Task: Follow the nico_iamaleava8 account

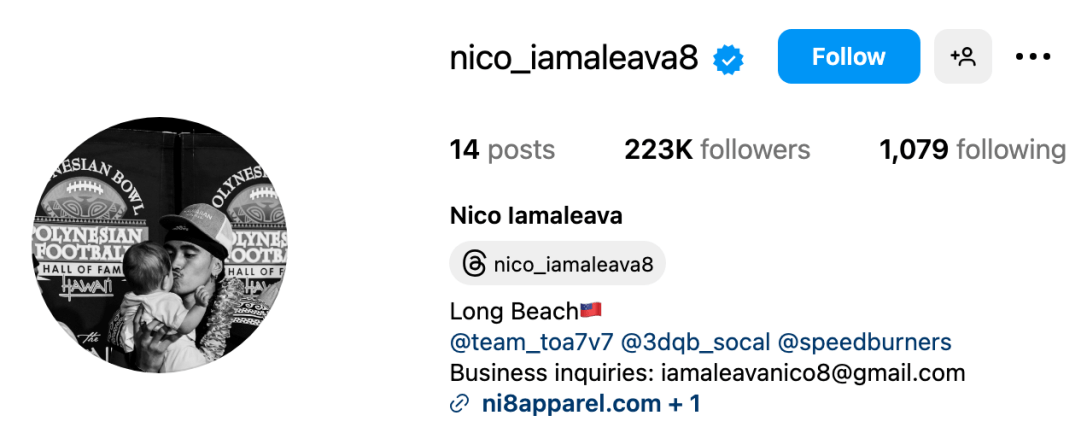Action: (849, 57)
